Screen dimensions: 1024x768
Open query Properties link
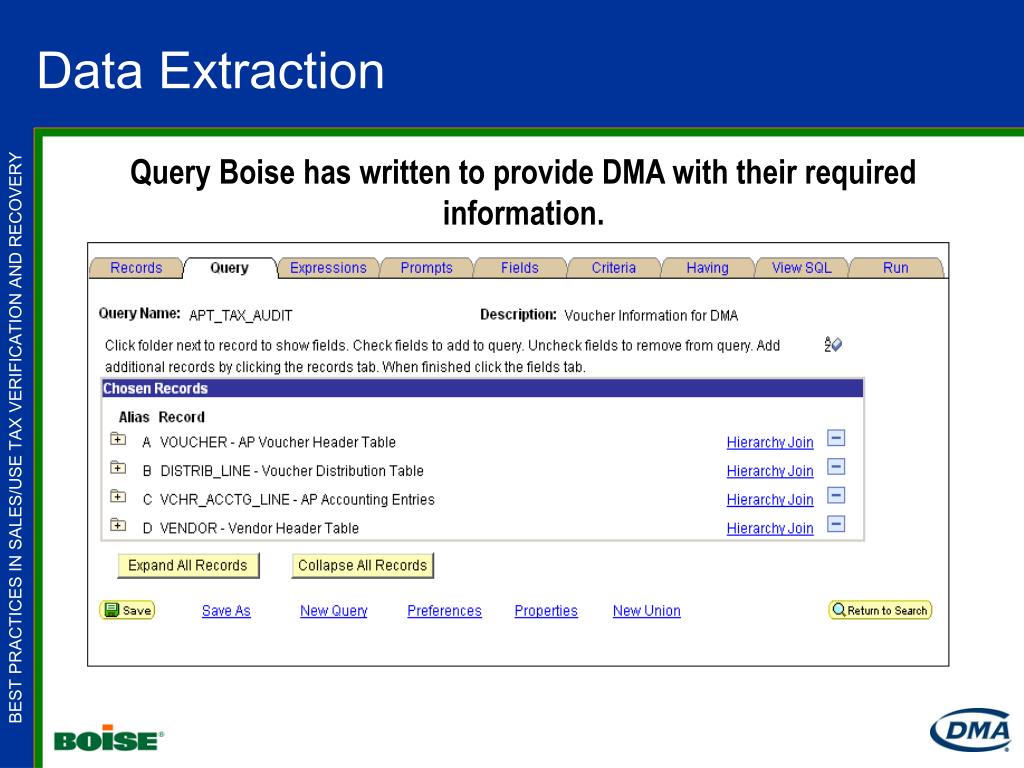click(x=546, y=611)
